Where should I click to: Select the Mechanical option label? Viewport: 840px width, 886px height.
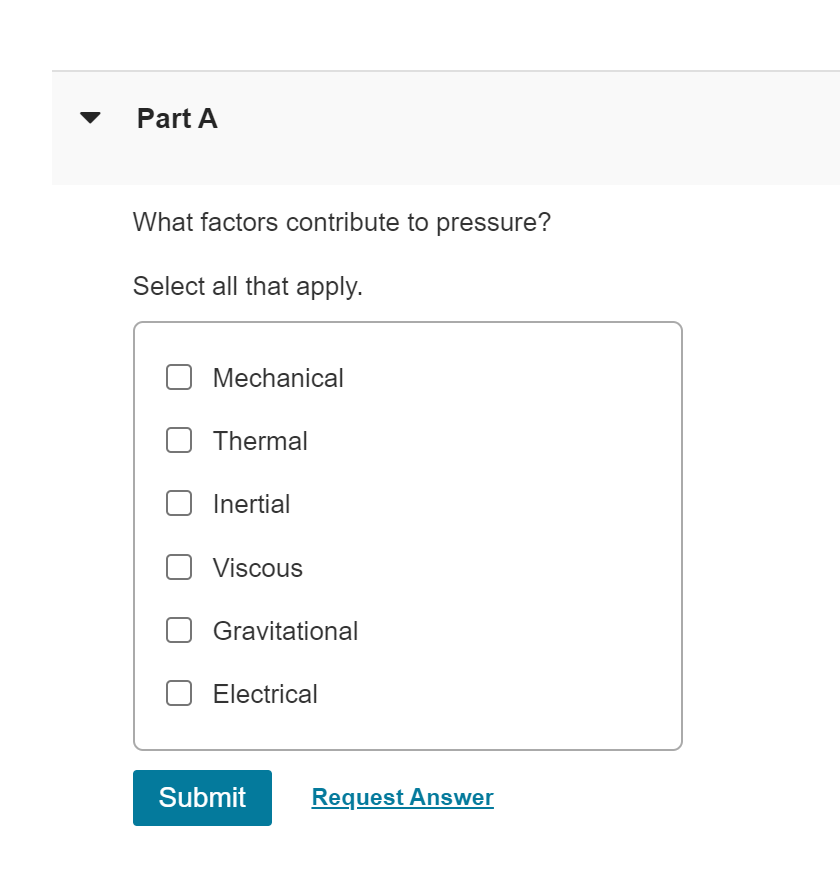277,377
